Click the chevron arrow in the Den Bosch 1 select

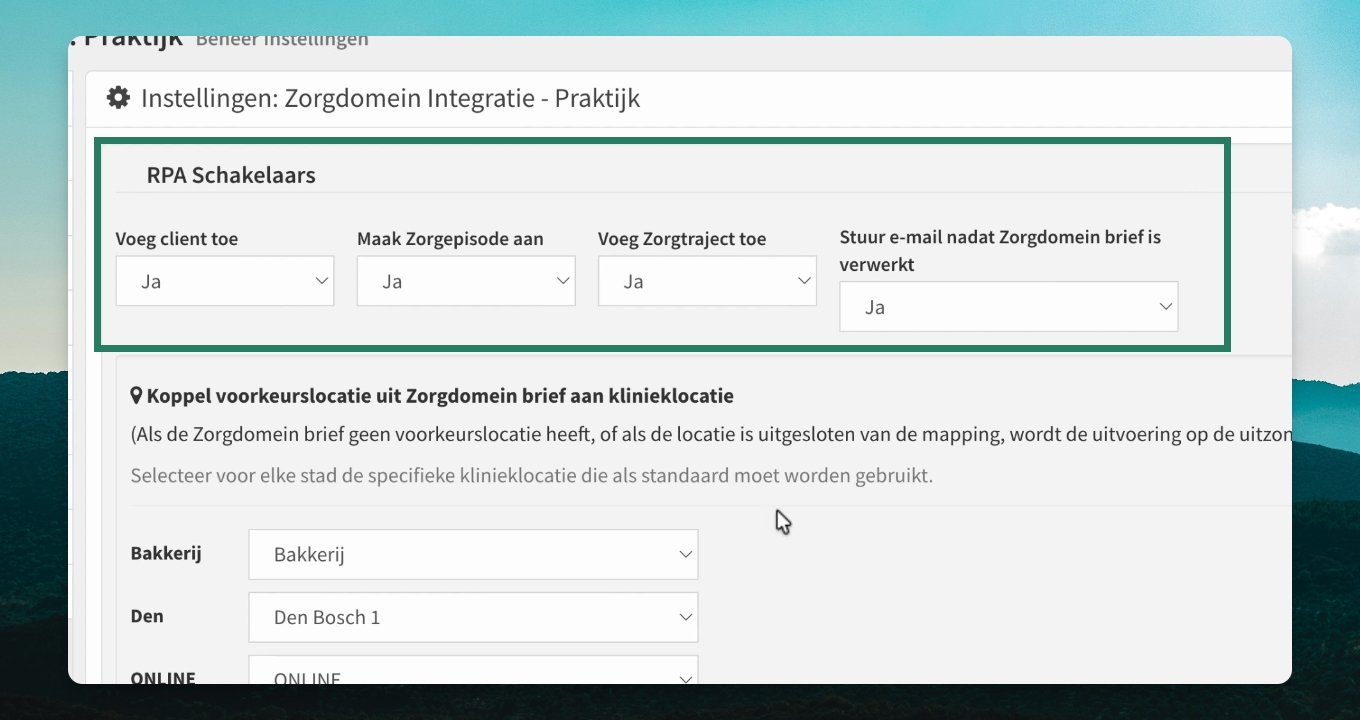click(686, 617)
